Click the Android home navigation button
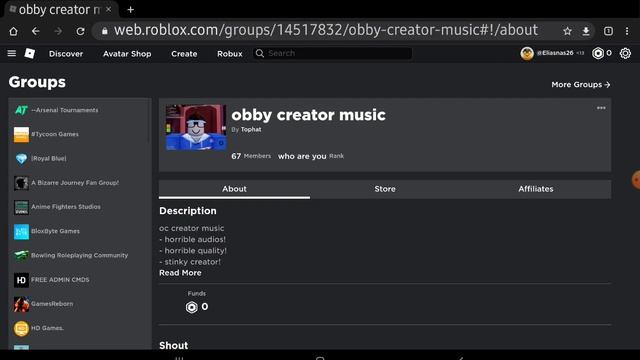Screen dimensions: 640x360 320,358
